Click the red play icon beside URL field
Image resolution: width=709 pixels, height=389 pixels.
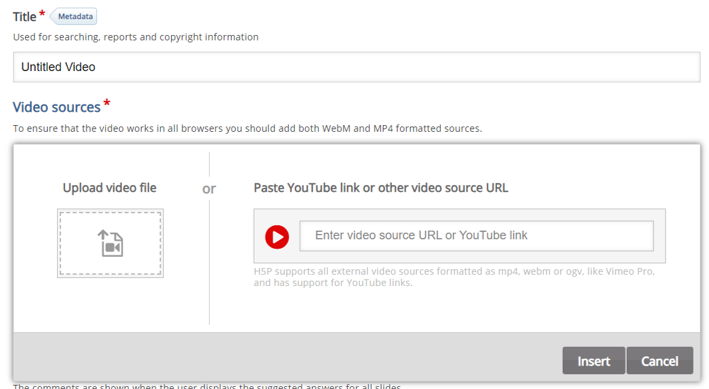click(x=277, y=237)
